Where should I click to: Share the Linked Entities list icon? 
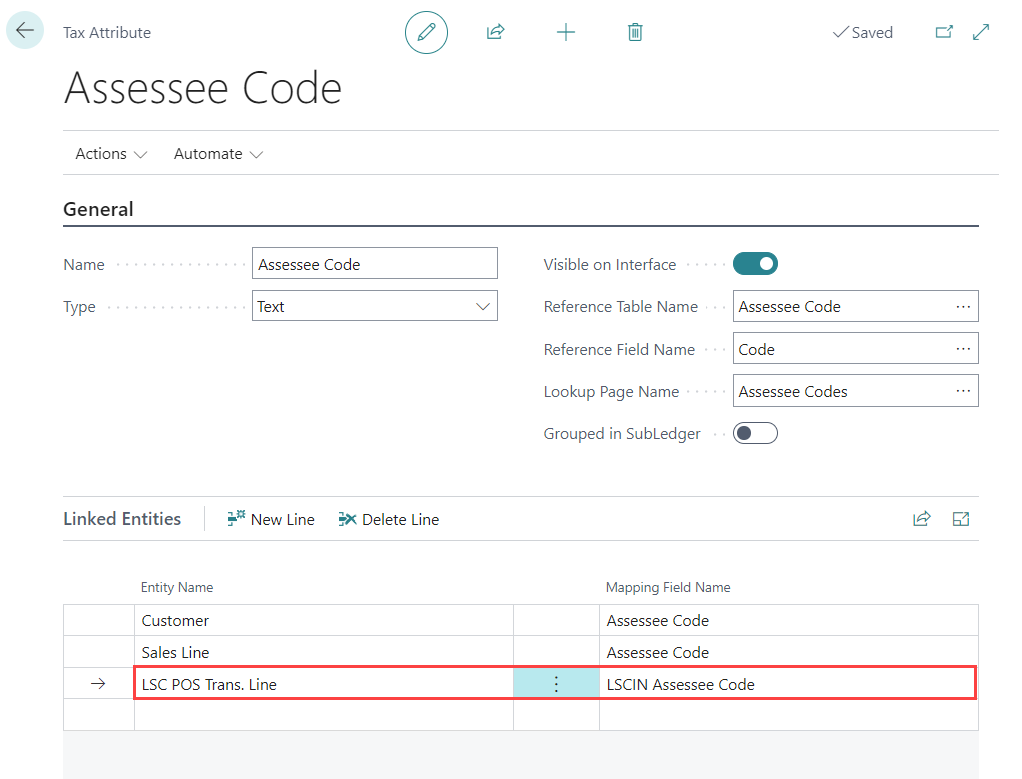point(921,519)
